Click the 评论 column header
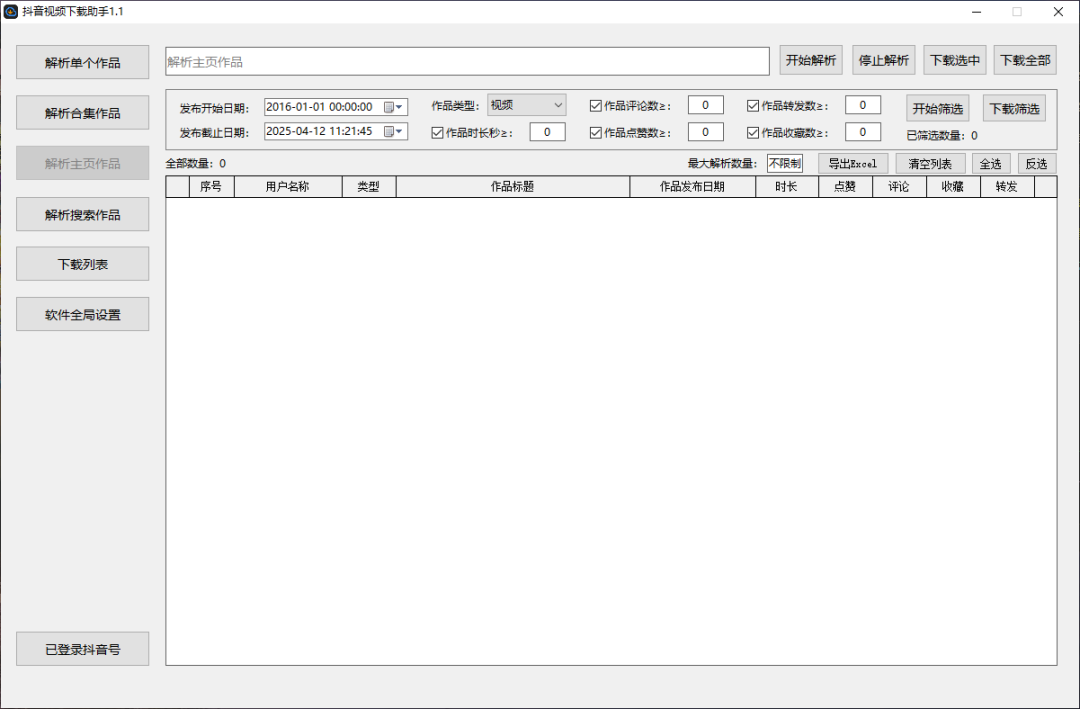Viewport: 1080px width, 709px height. pos(899,187)
